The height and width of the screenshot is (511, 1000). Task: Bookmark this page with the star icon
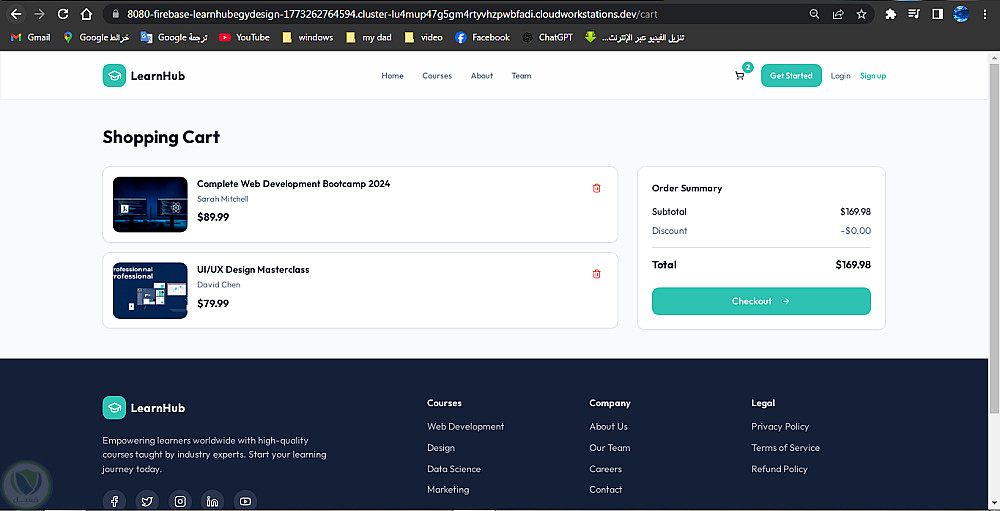(861, 14)
